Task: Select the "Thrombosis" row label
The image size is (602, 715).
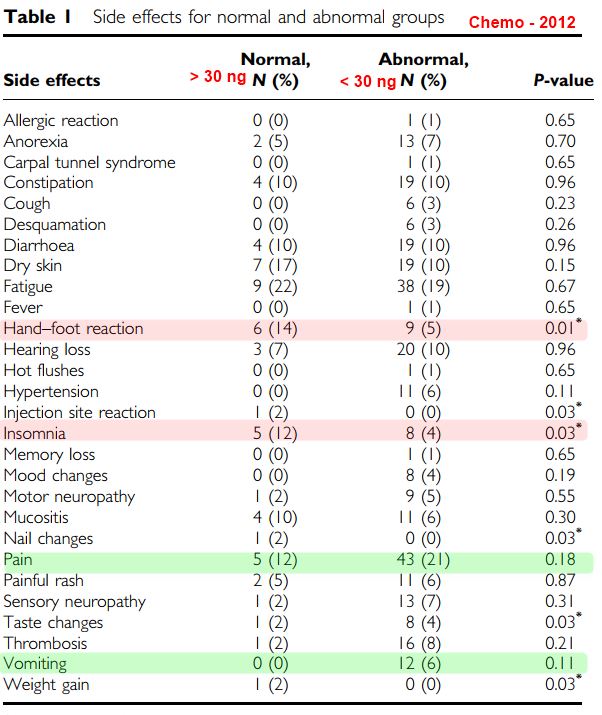Action: pos(46,643)
